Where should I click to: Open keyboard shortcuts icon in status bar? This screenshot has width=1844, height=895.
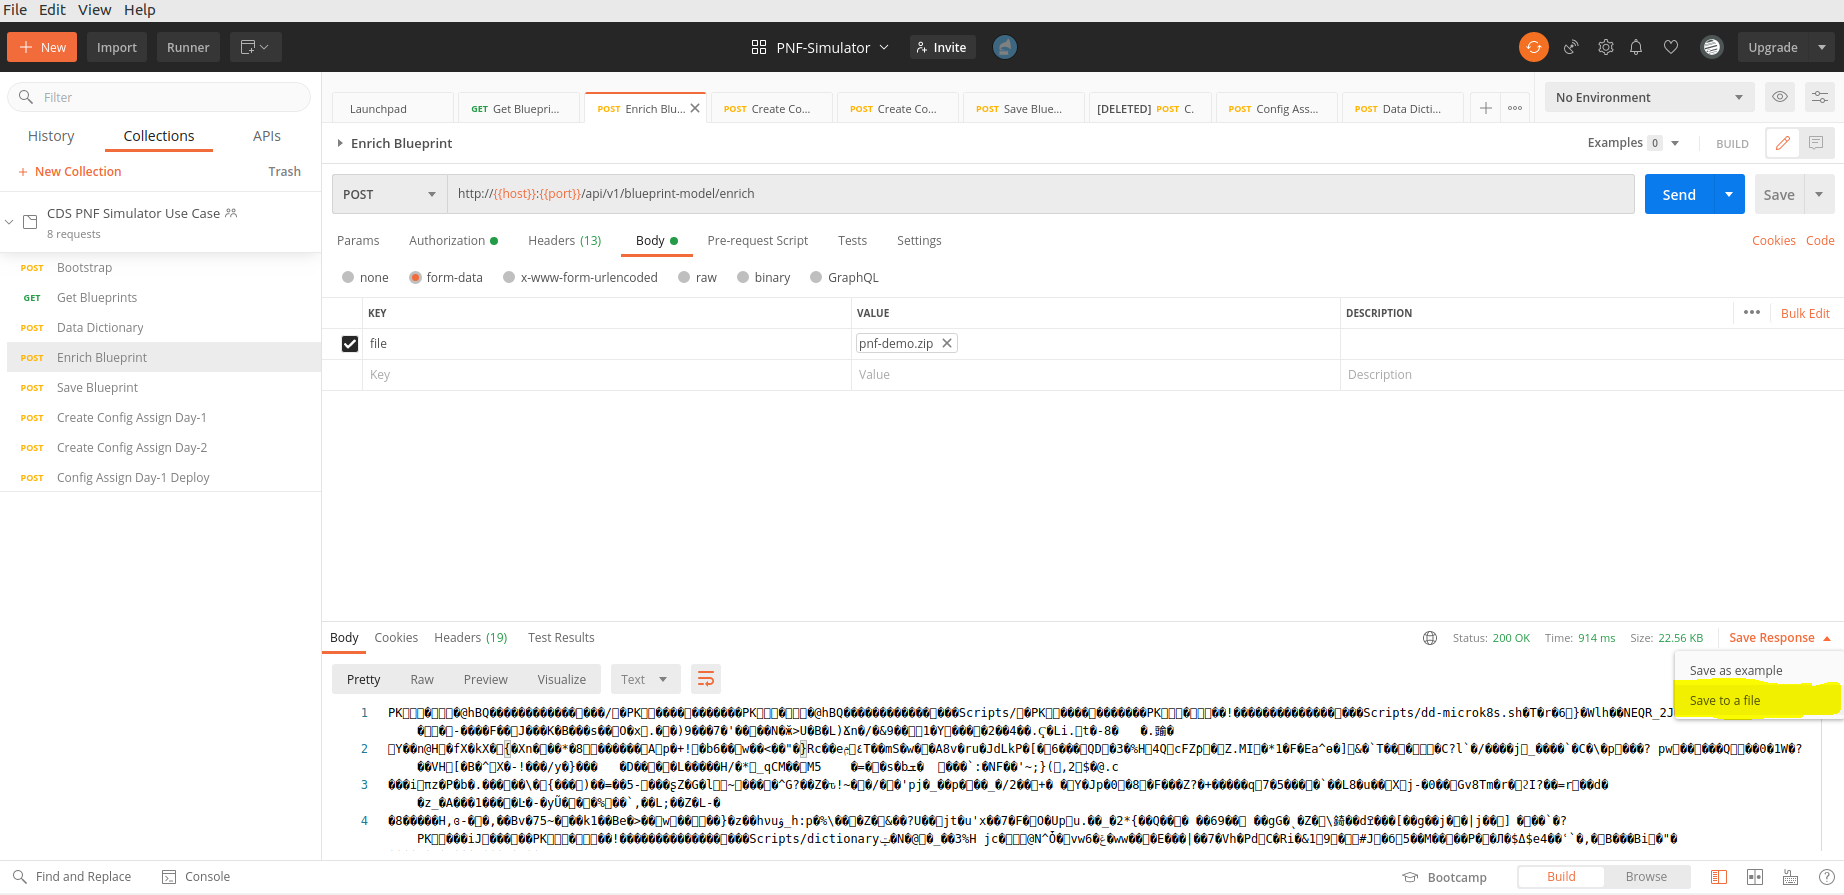pyautogui.click(x=1790, y=877)
